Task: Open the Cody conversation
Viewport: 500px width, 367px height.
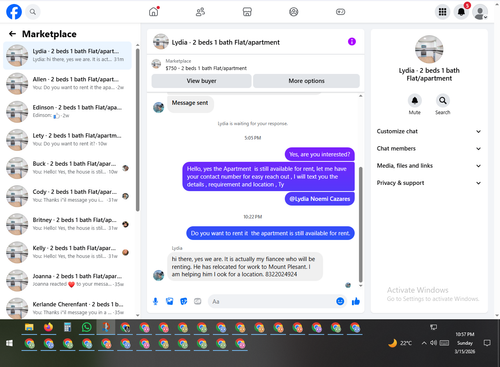Action: coord(67,196)
